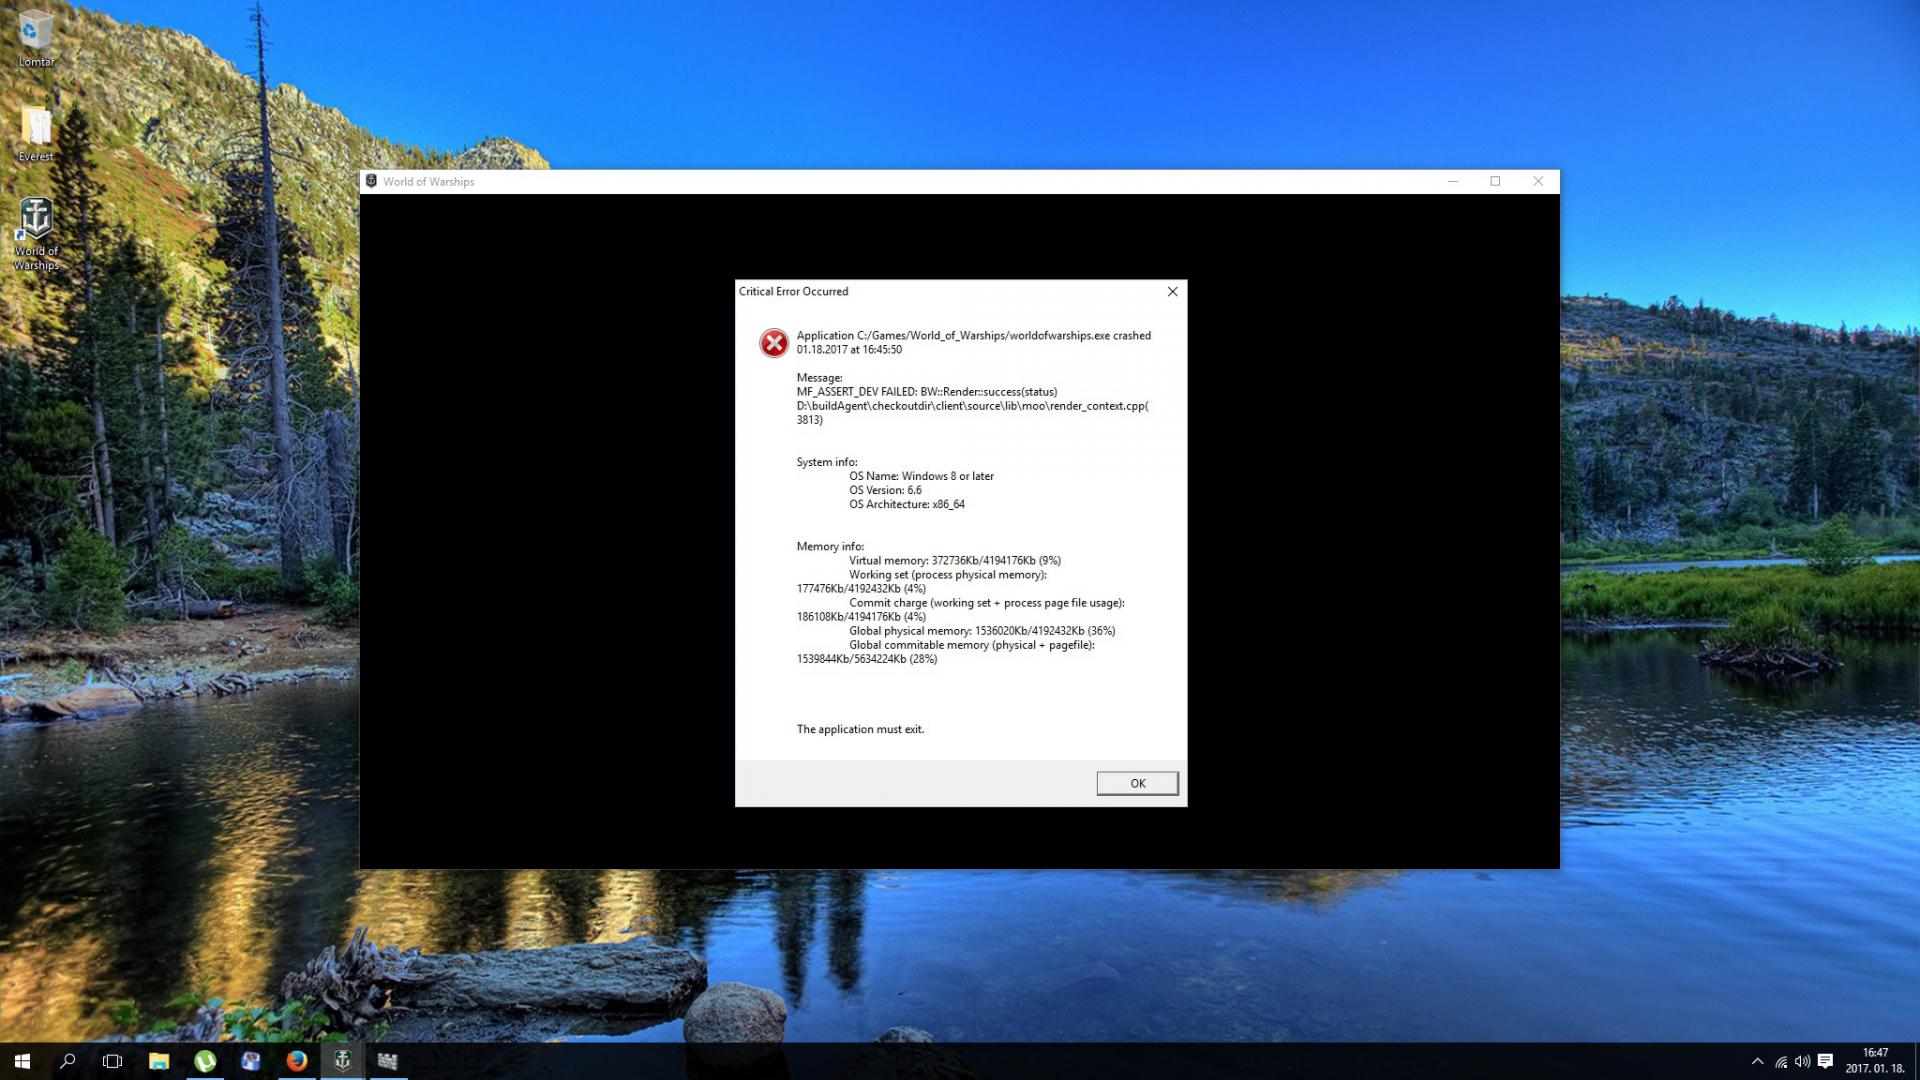Click OK in the Critical Error dialog

1137,783
